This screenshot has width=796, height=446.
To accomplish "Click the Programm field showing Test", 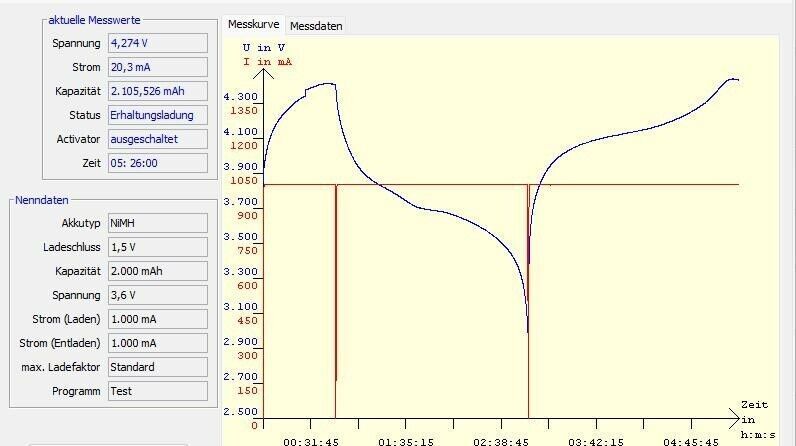I will (157, 391).
